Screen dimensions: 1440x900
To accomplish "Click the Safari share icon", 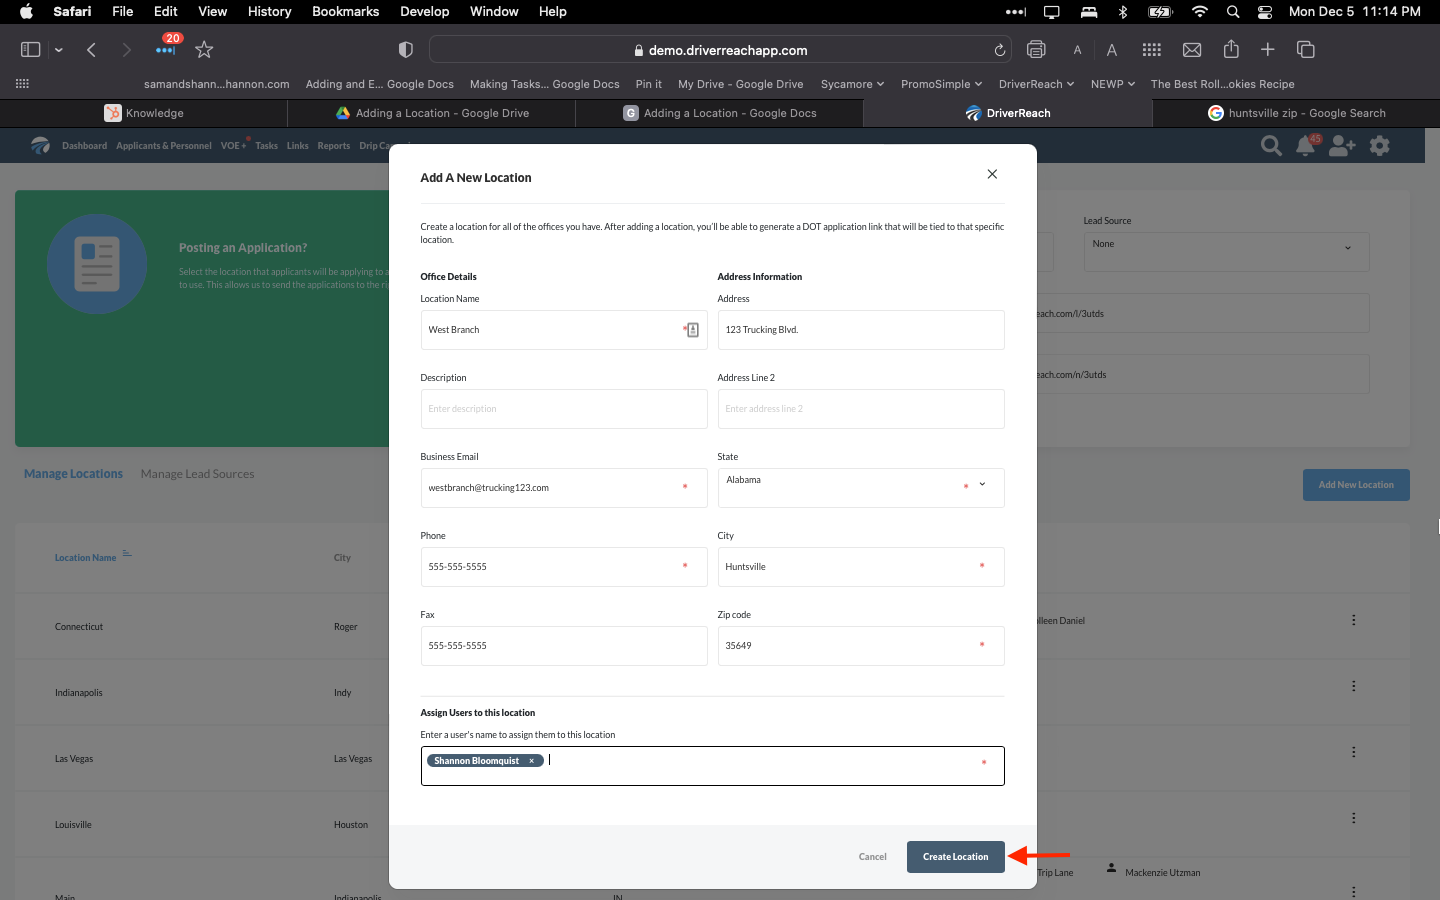I will click(x=1231, y=50).
